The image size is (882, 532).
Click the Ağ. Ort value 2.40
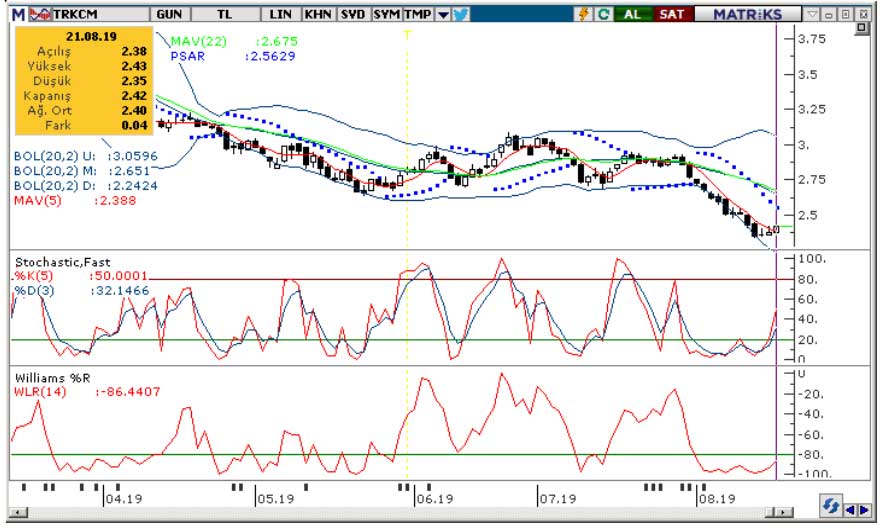point(134,111)
